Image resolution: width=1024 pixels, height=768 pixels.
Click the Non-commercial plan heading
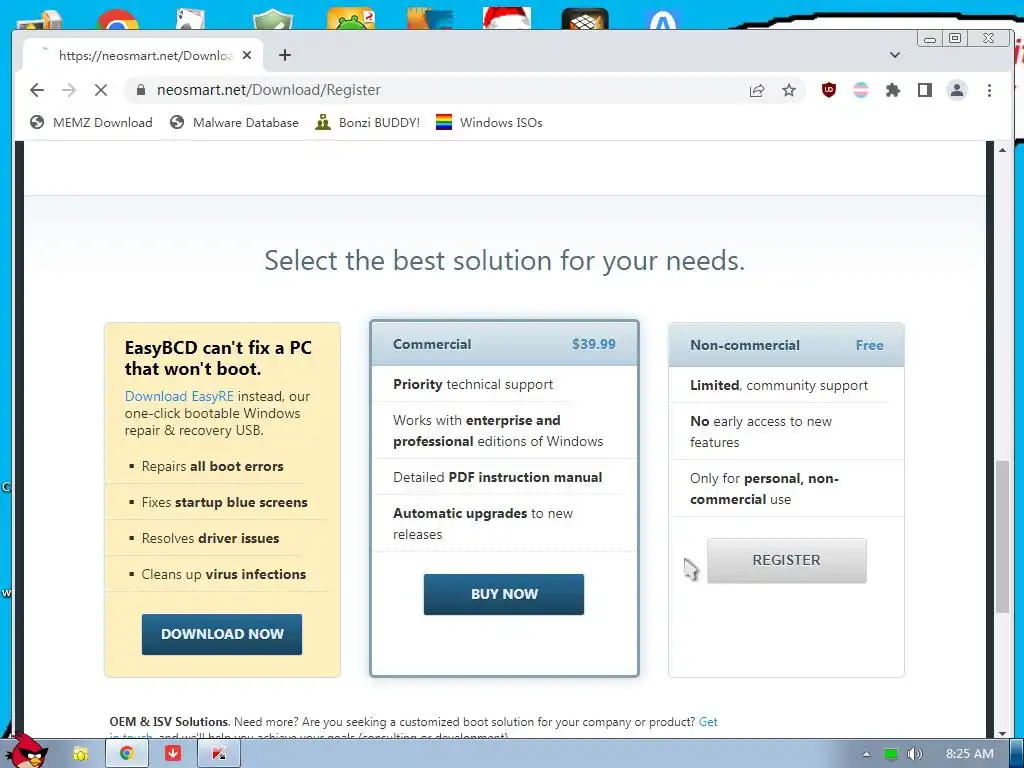pyautogui.click(x=744, y=345)
